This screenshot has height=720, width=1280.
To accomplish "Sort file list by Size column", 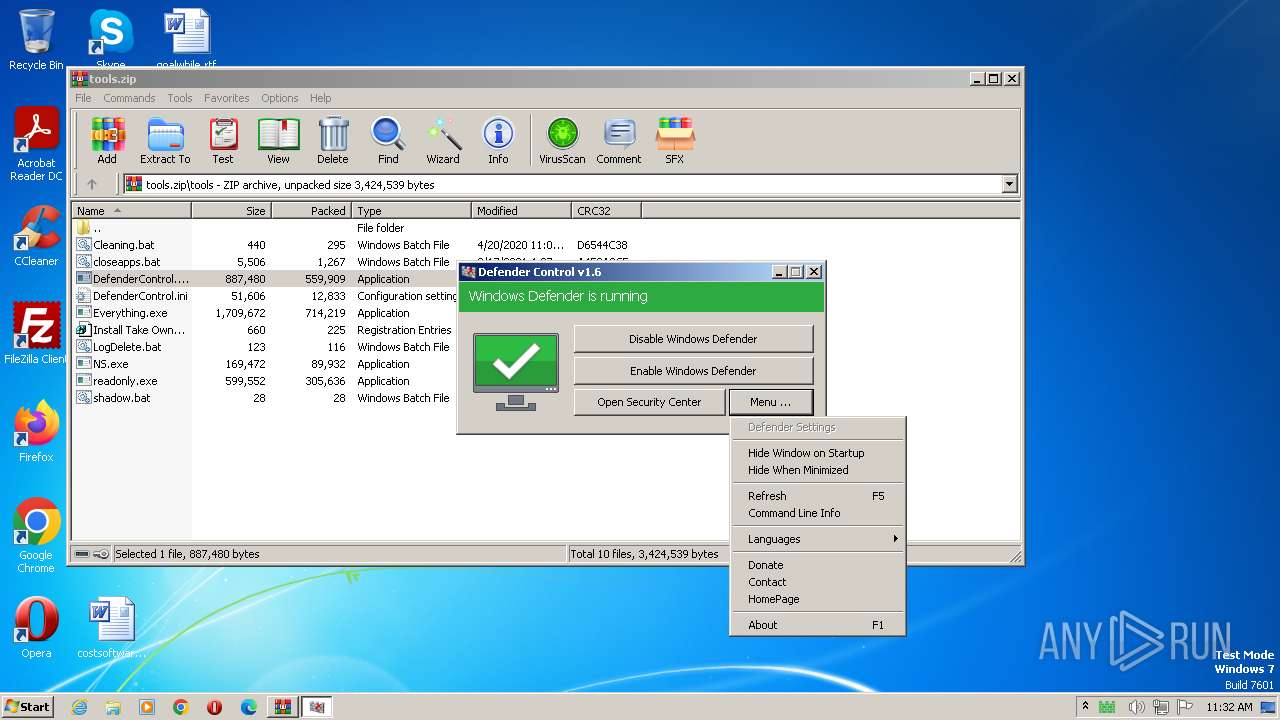I will 231,211.
